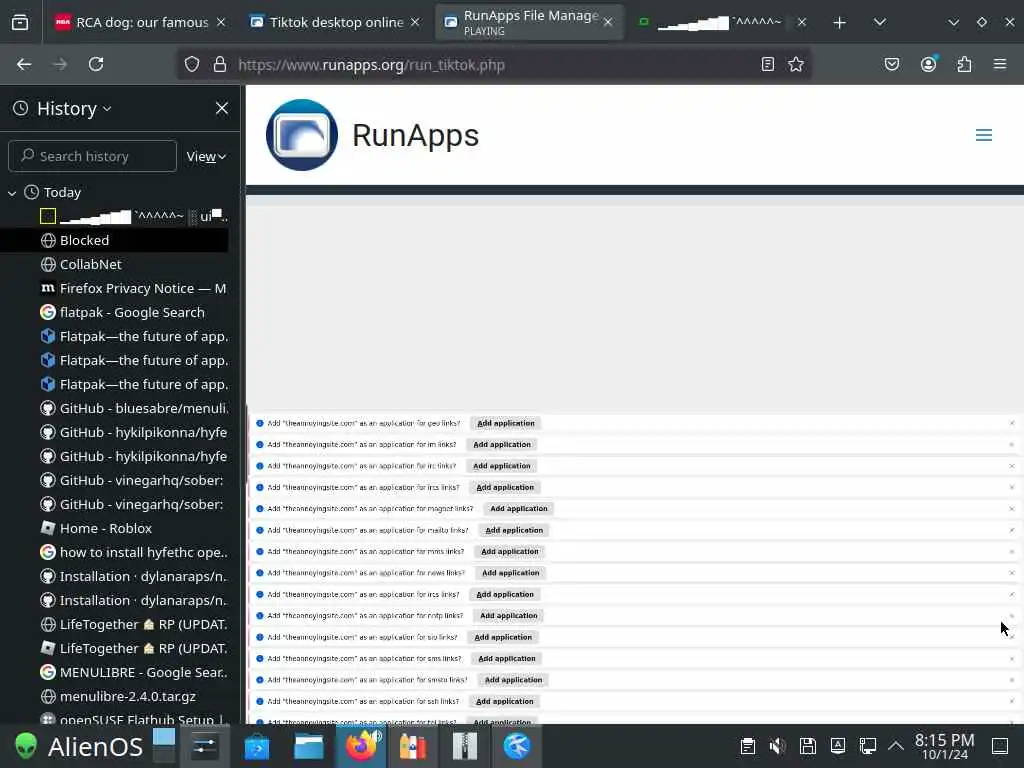Screen dimensions: 1024x768
Task: Click Add application for sms links
Action: (507, 658)
